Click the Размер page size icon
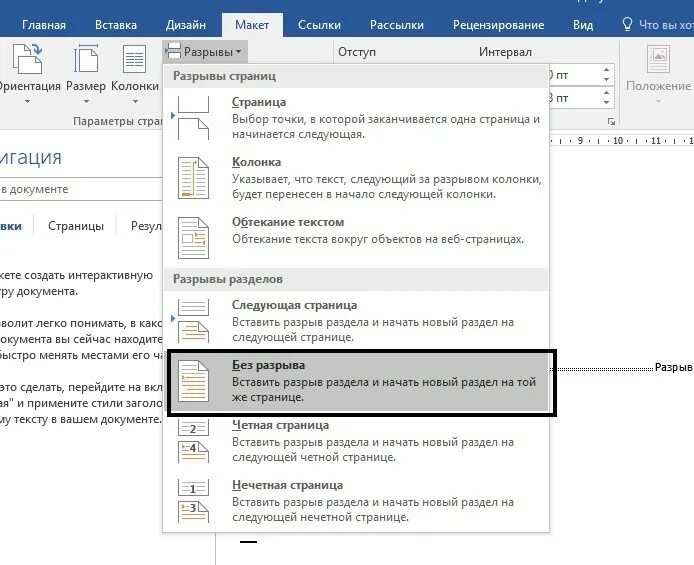 86,58
